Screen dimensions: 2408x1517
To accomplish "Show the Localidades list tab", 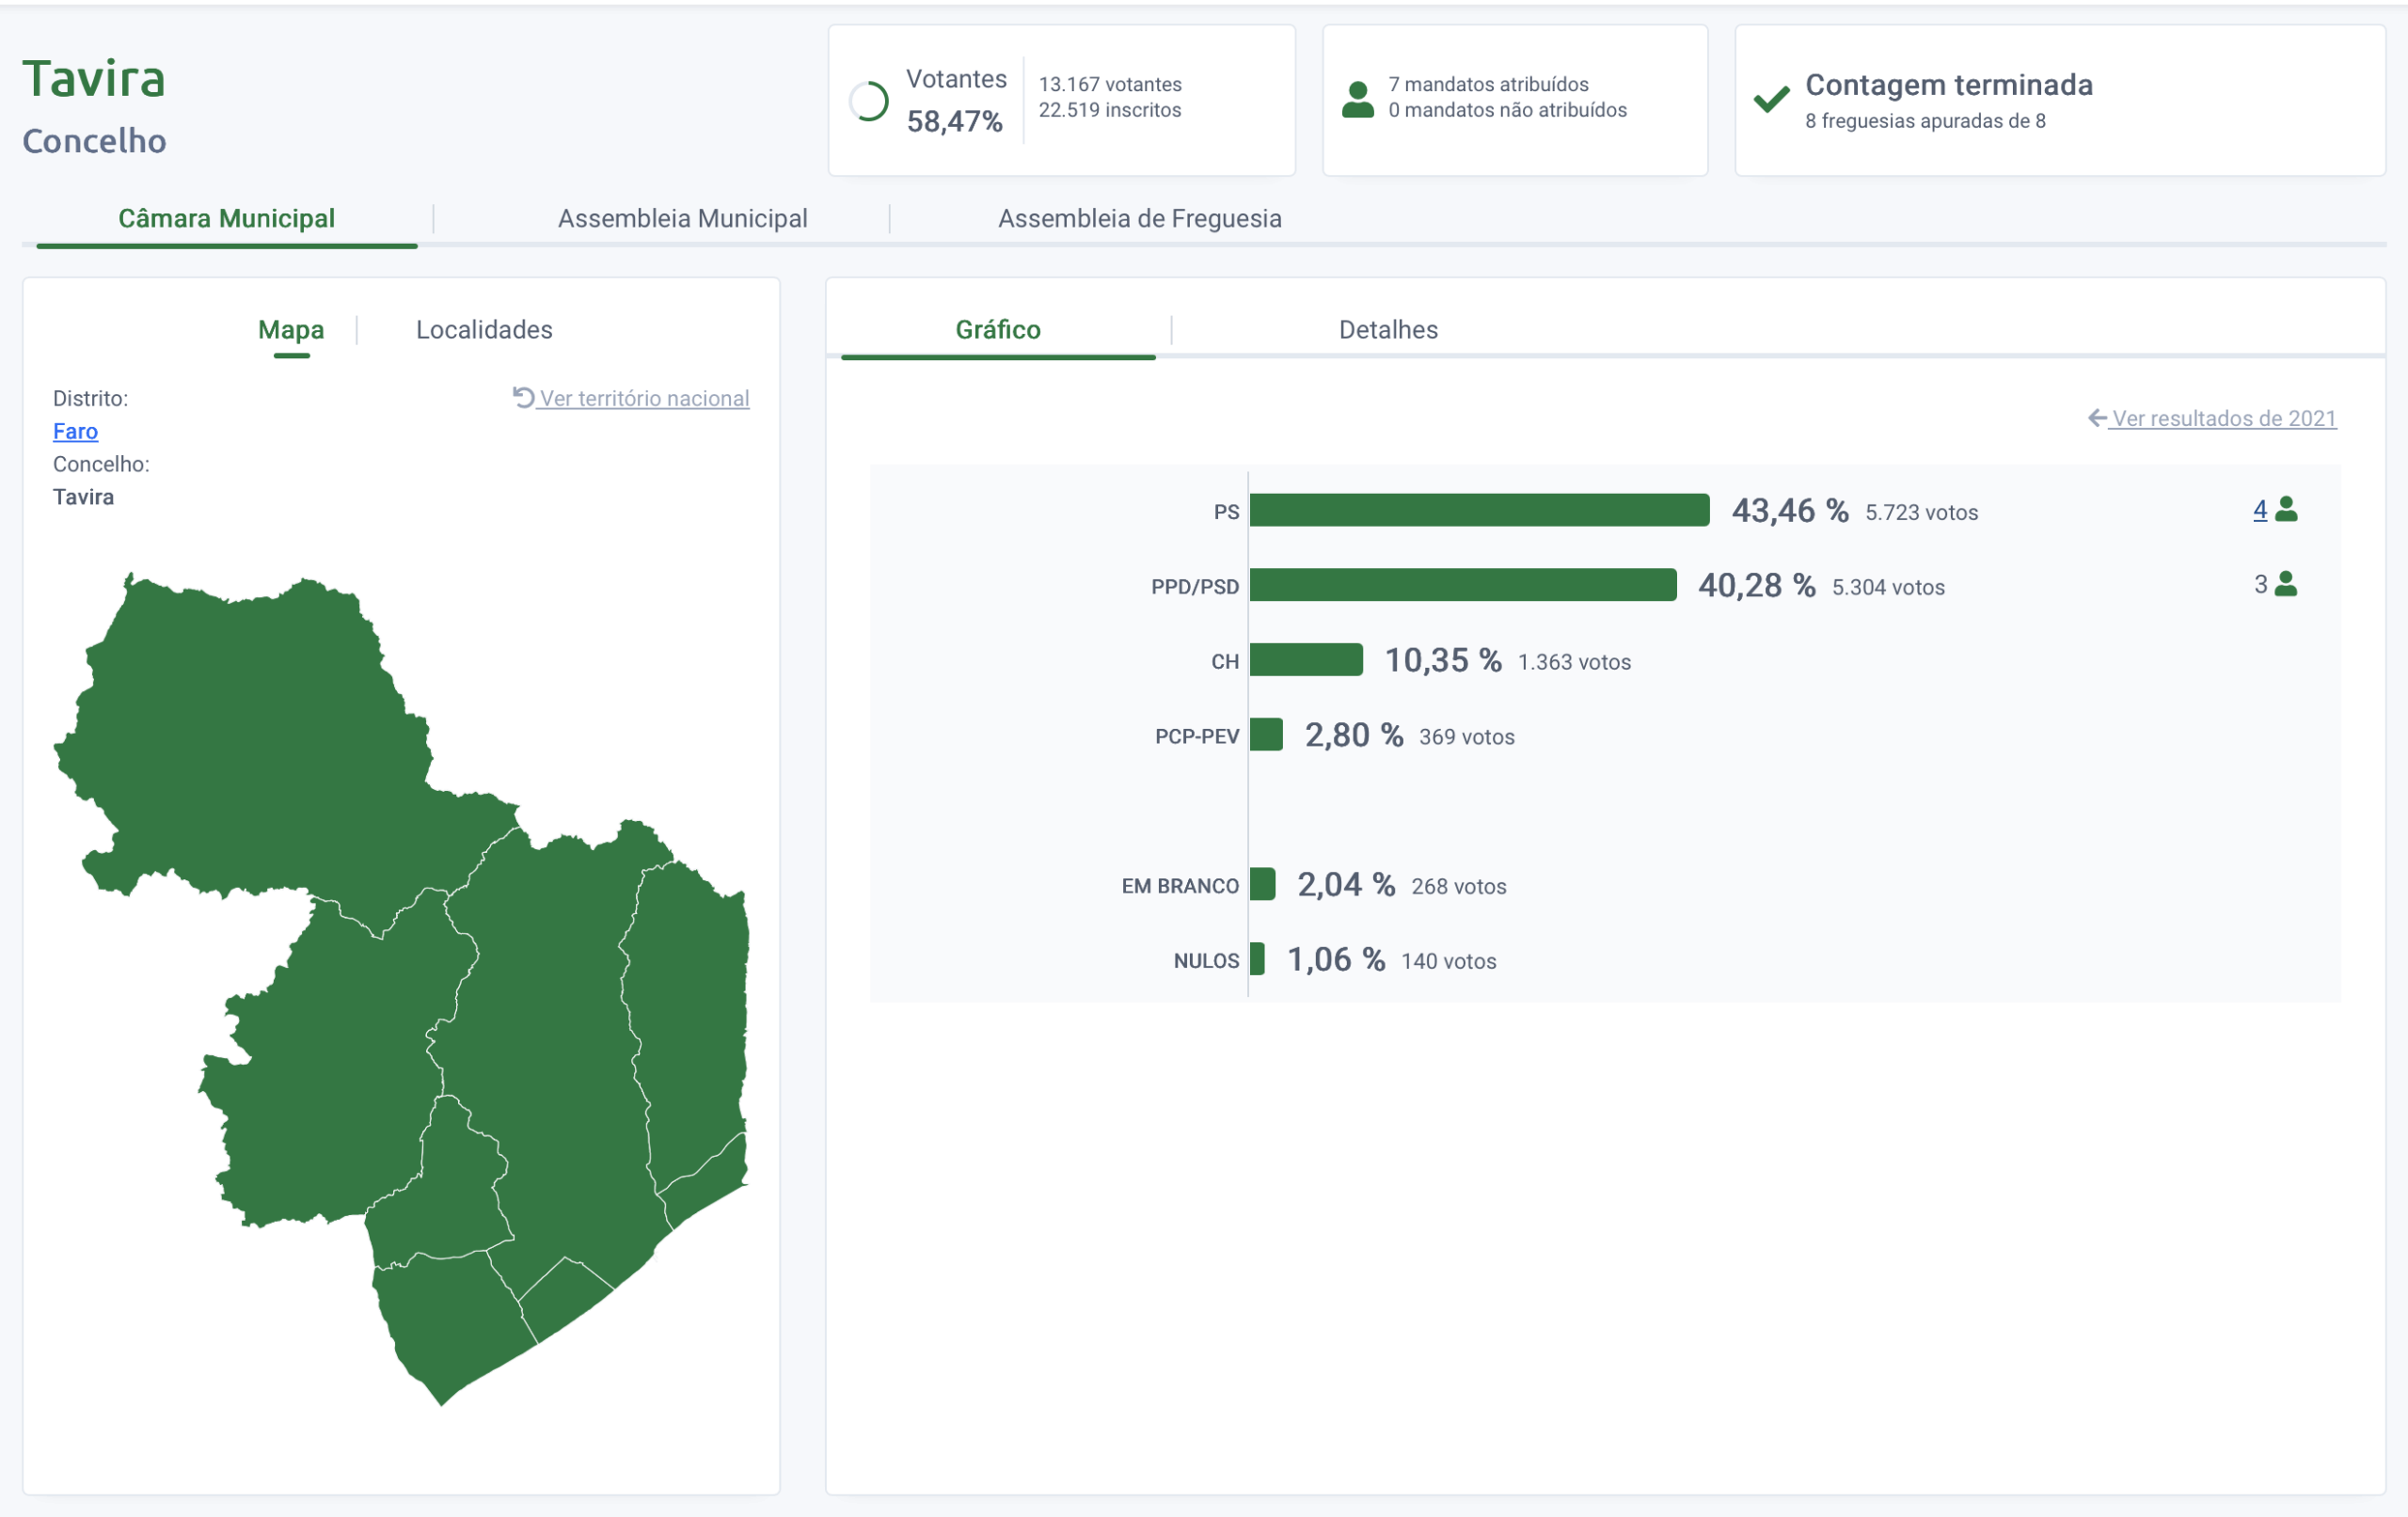I will point(484,329).
